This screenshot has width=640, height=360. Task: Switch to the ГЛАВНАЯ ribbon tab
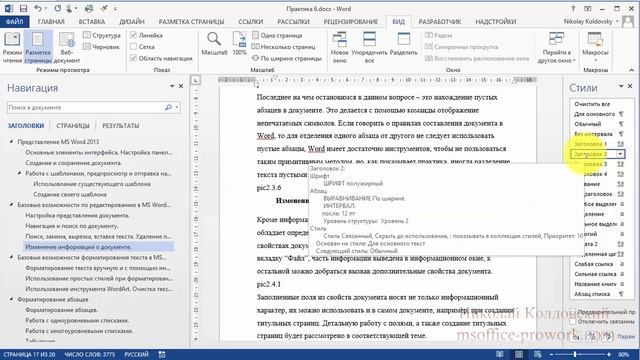tap(51, 22)
